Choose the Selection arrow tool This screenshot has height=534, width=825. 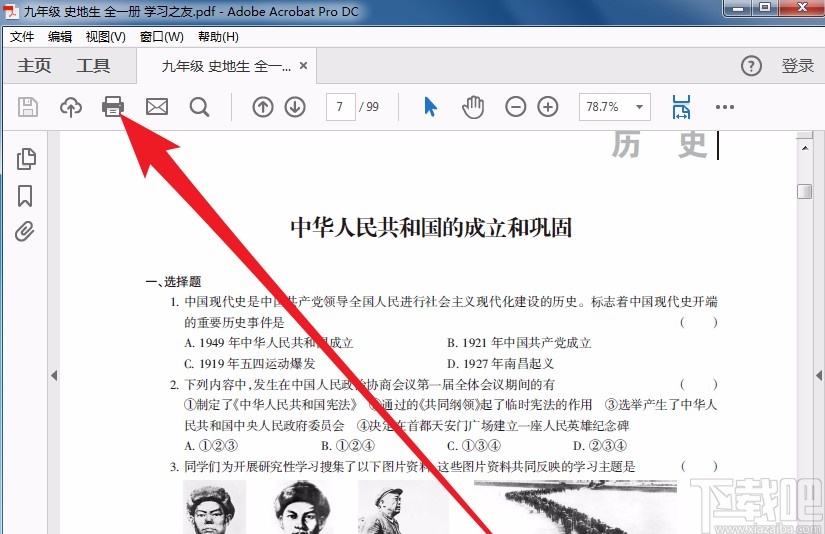[x=430, y=107]
